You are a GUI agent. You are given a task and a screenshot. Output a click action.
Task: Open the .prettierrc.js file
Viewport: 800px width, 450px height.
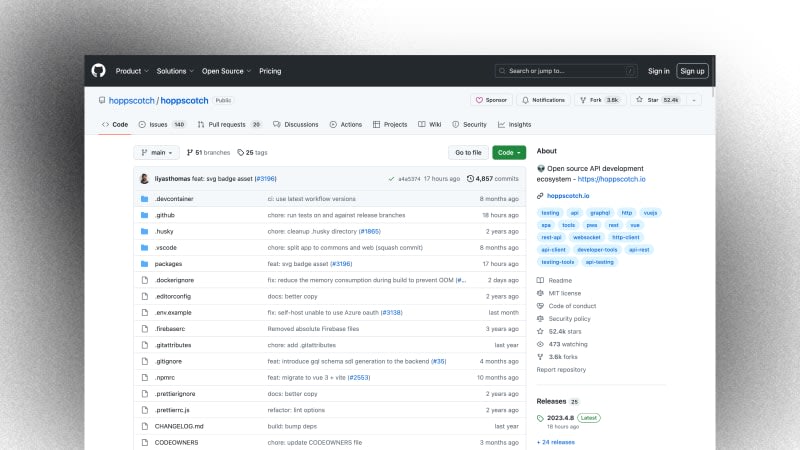[172, 410]
